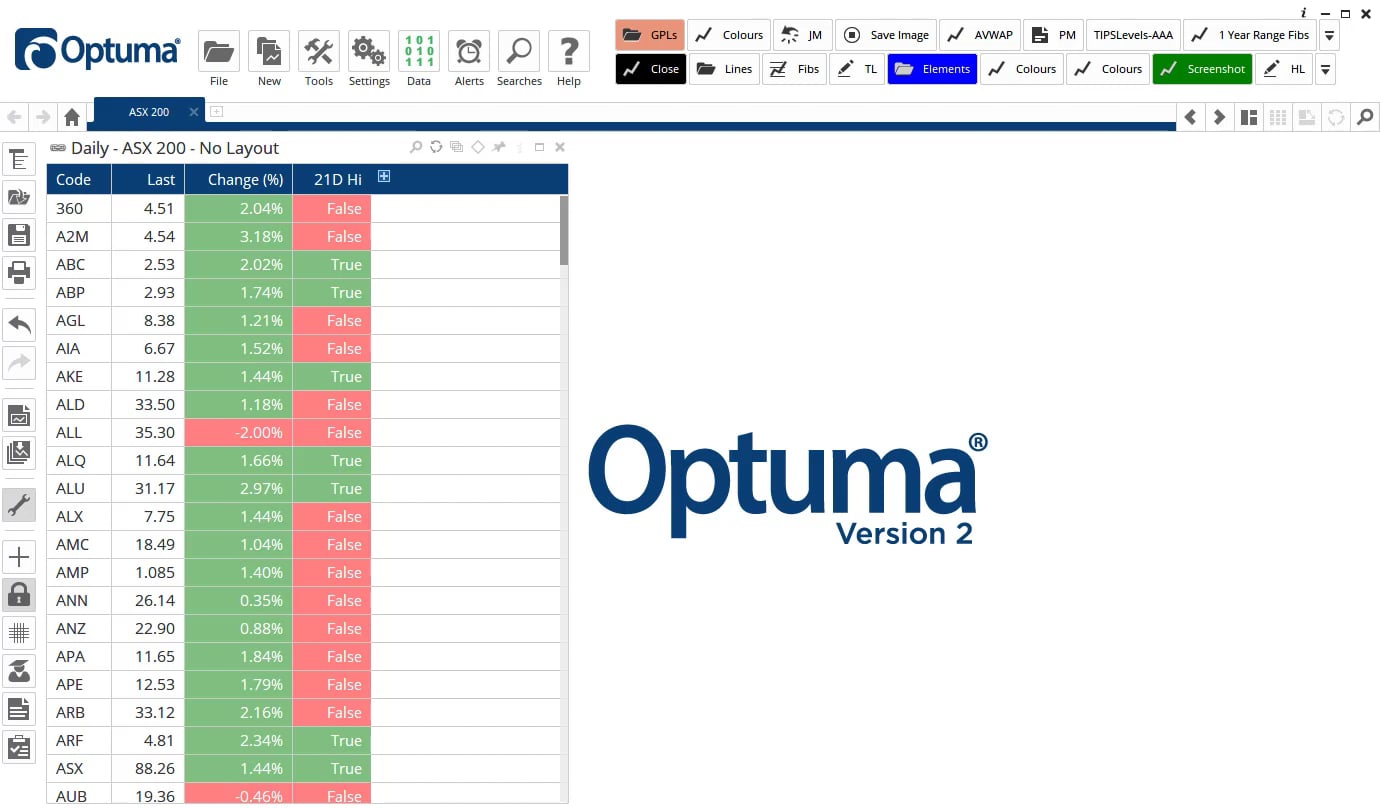The height and width of the screenshot is (808, 1380).
Task: Open the Help question mark icon
Action: (x=568, y=51)
